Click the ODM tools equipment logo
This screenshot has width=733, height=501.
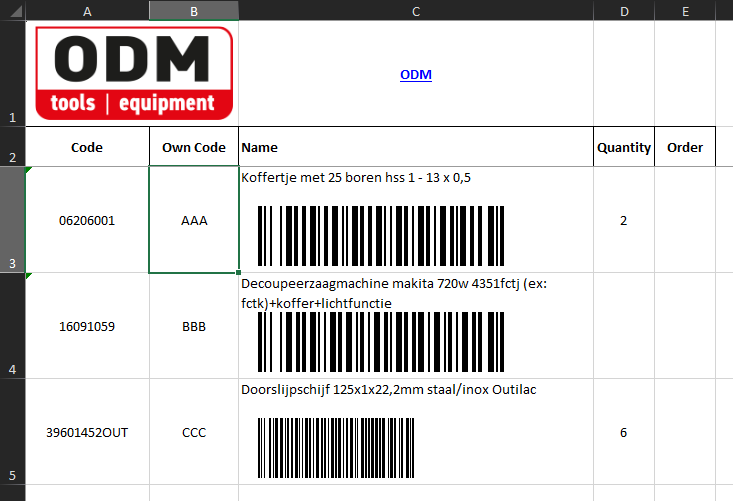click(134, 73)
